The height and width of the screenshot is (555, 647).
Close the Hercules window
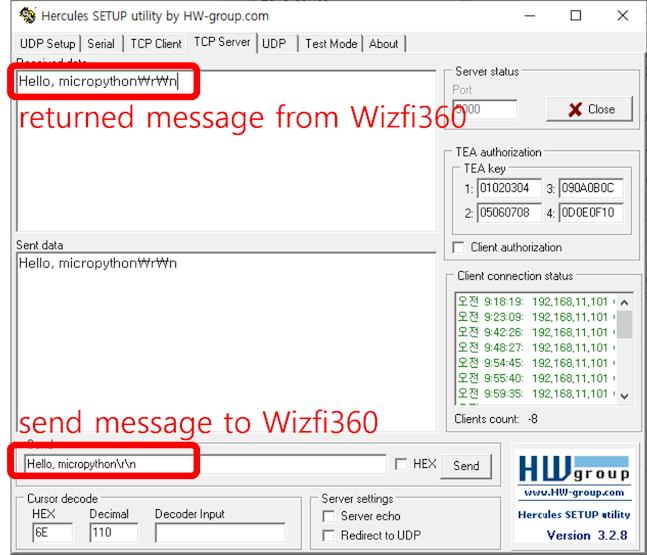(x=623, y=16)
